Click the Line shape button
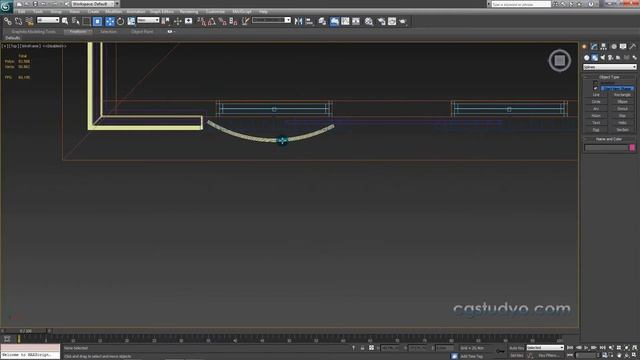 point(596,95)
